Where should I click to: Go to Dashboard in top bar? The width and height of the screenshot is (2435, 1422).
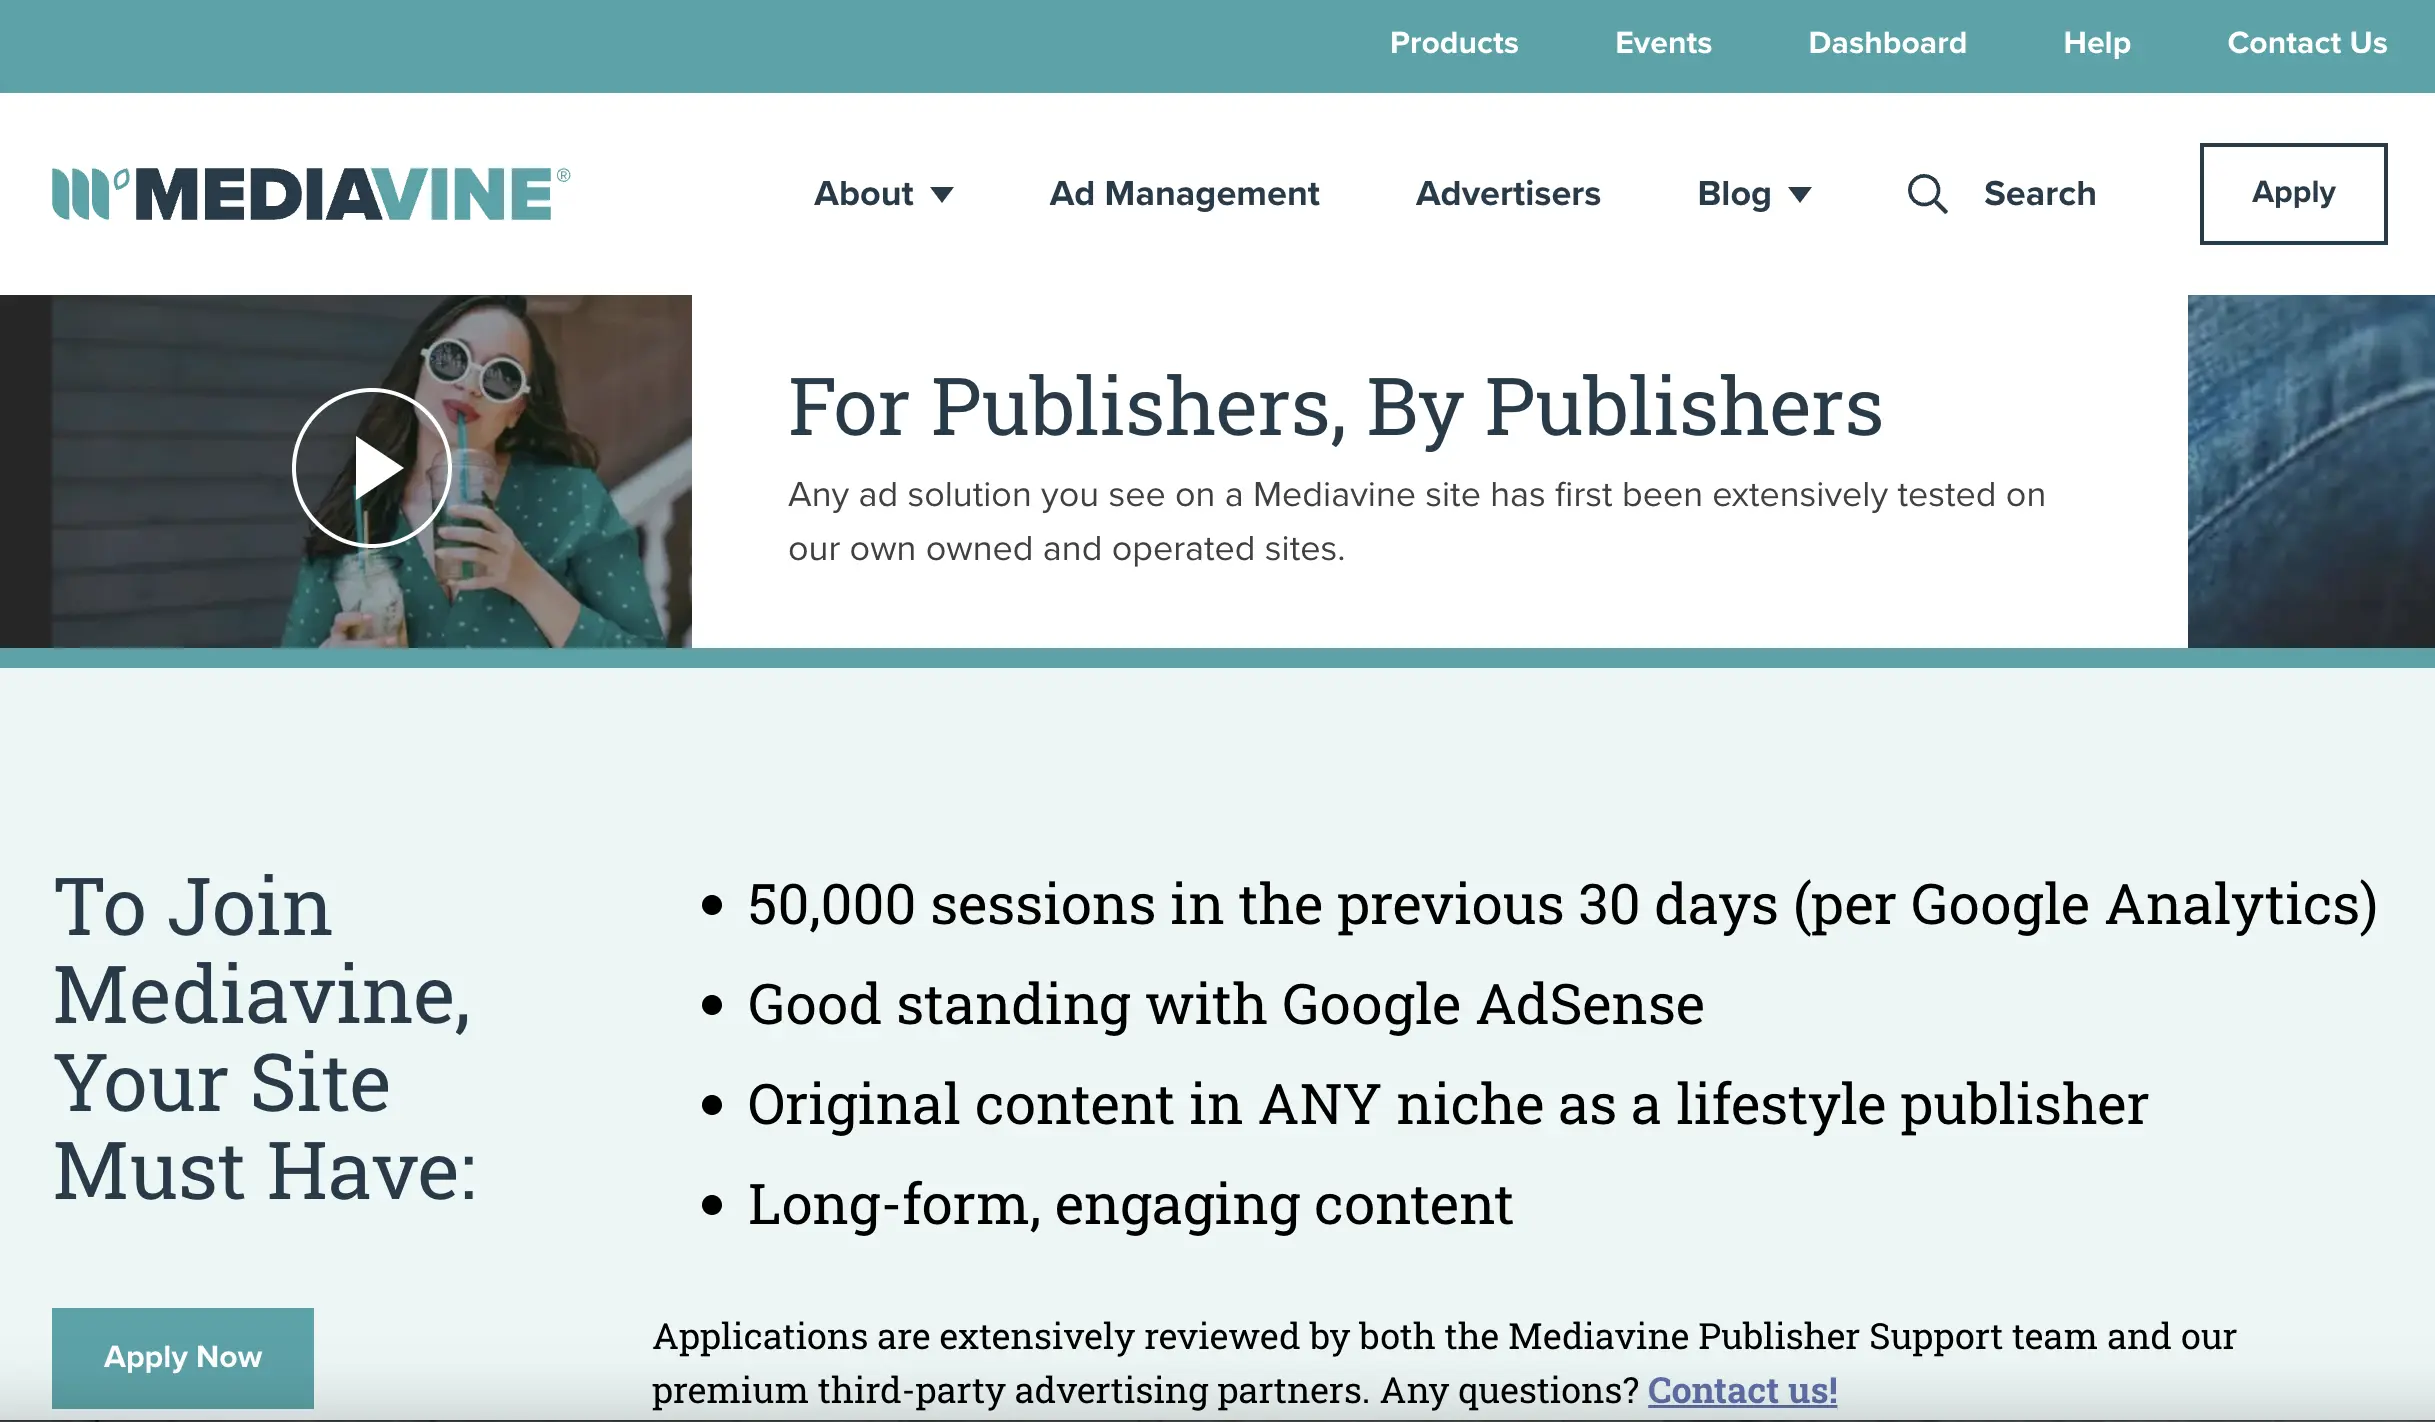(x=1887, y=43)
